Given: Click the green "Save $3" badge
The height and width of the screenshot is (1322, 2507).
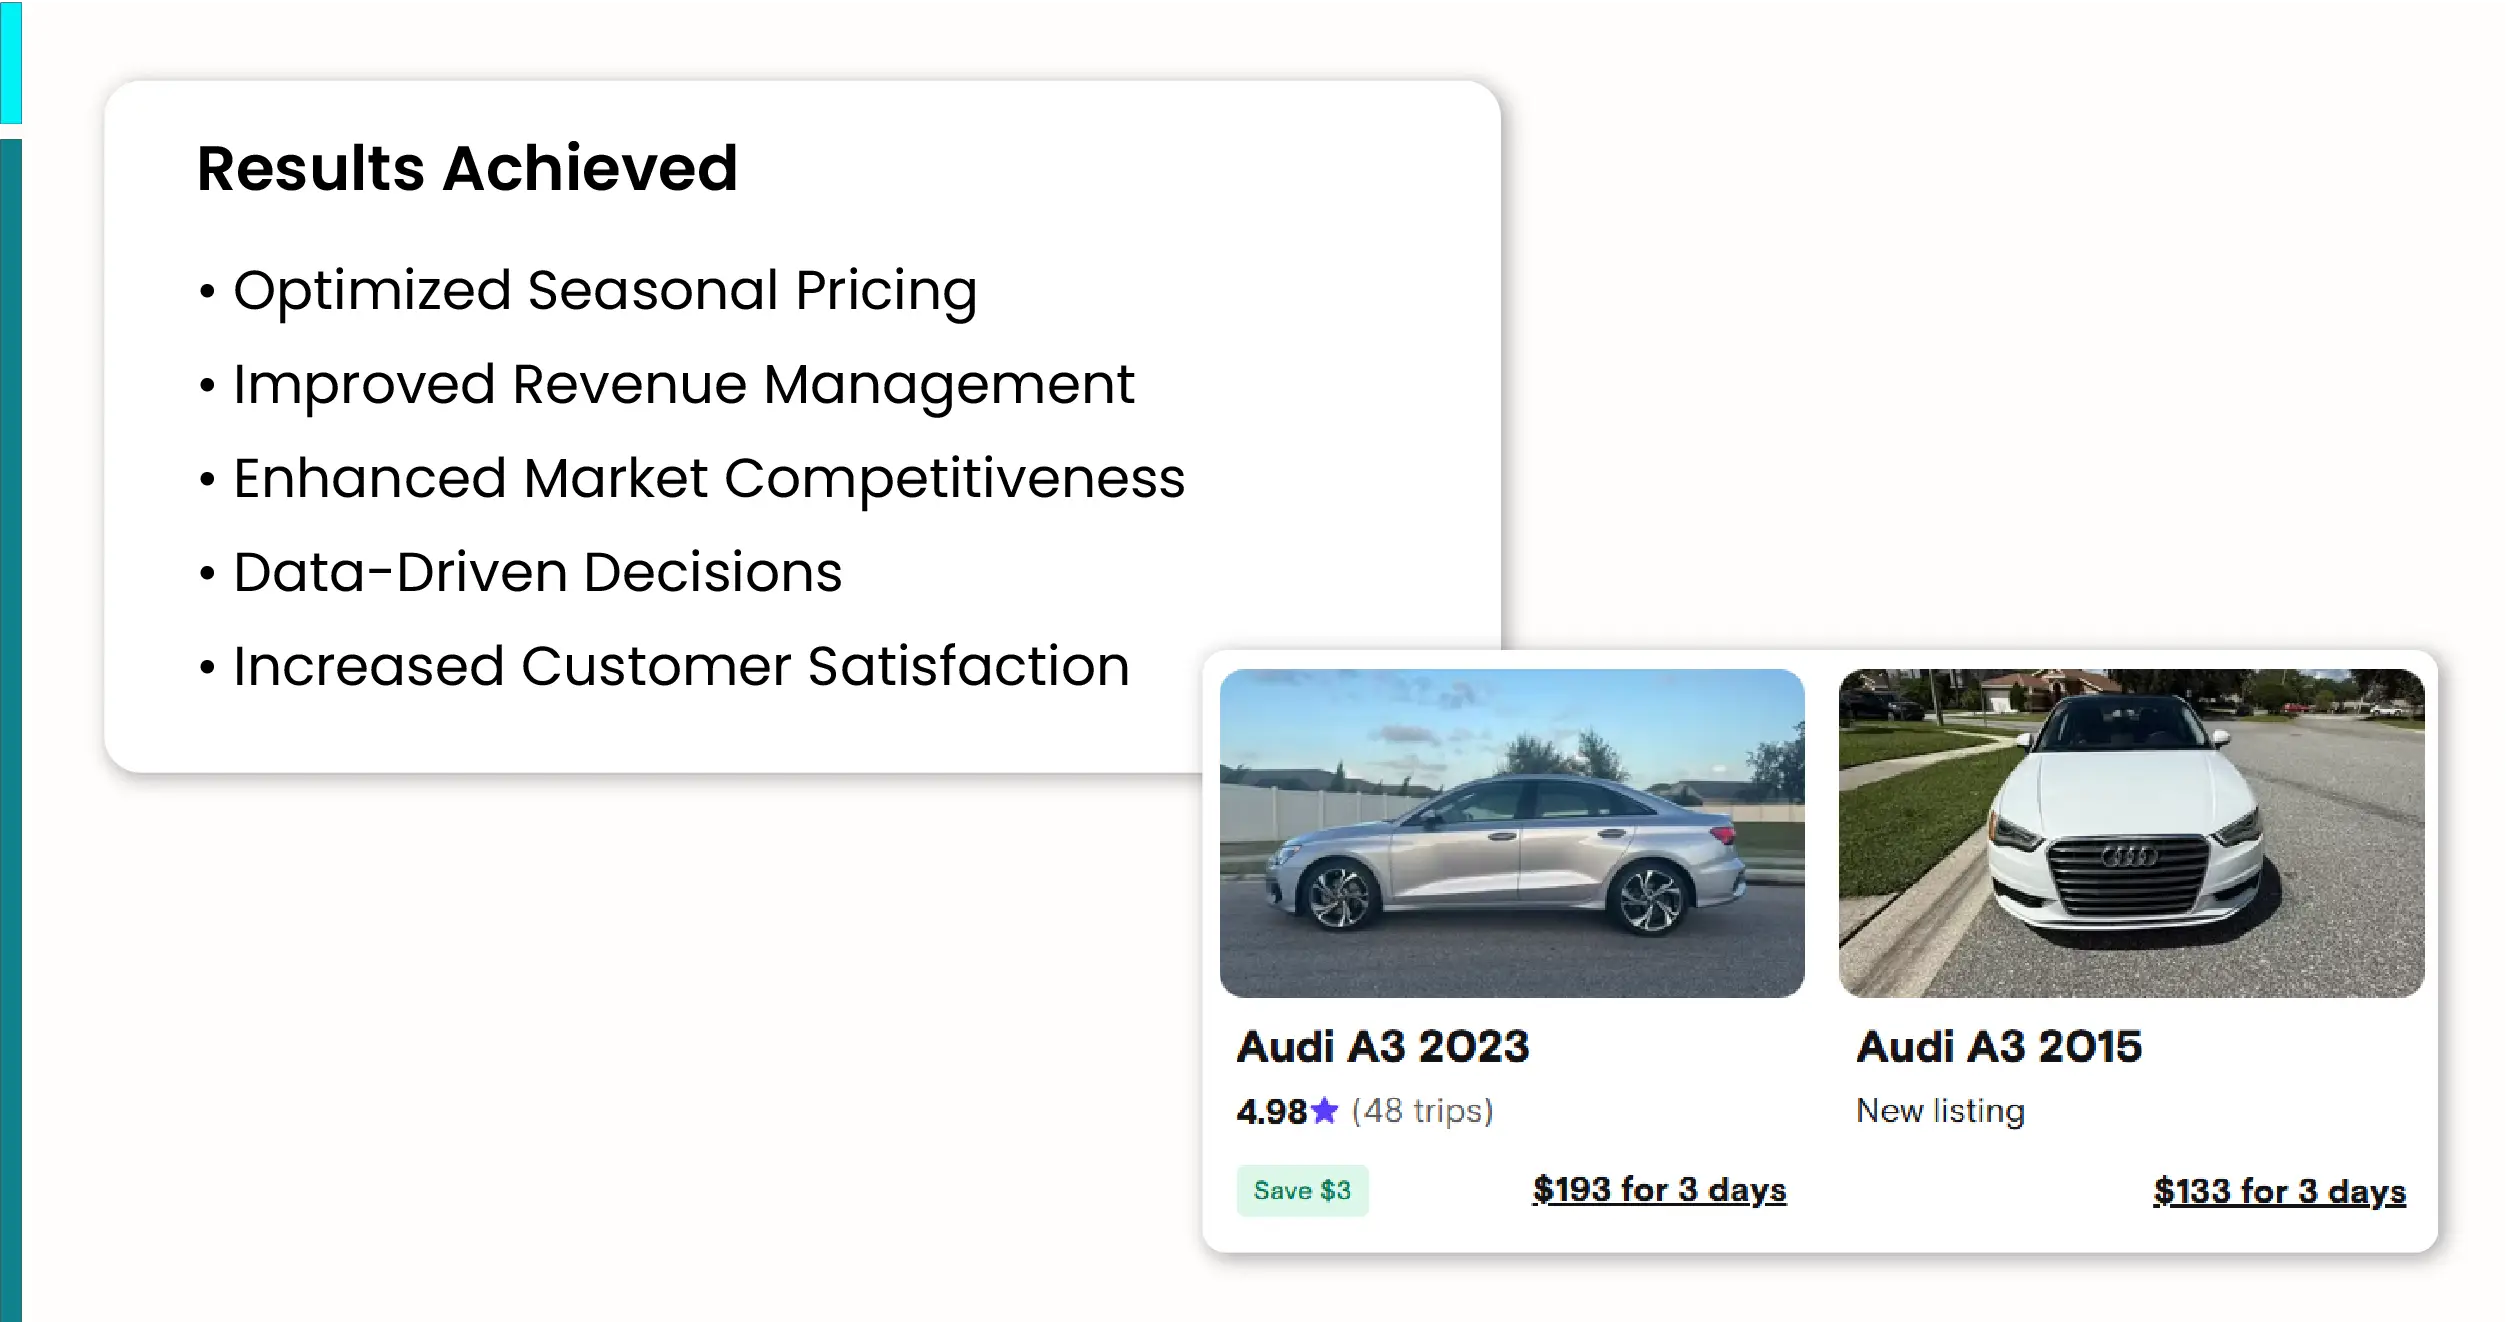Looking at the screenshot, I should pyautogui.click(x=1302, y=1191).
